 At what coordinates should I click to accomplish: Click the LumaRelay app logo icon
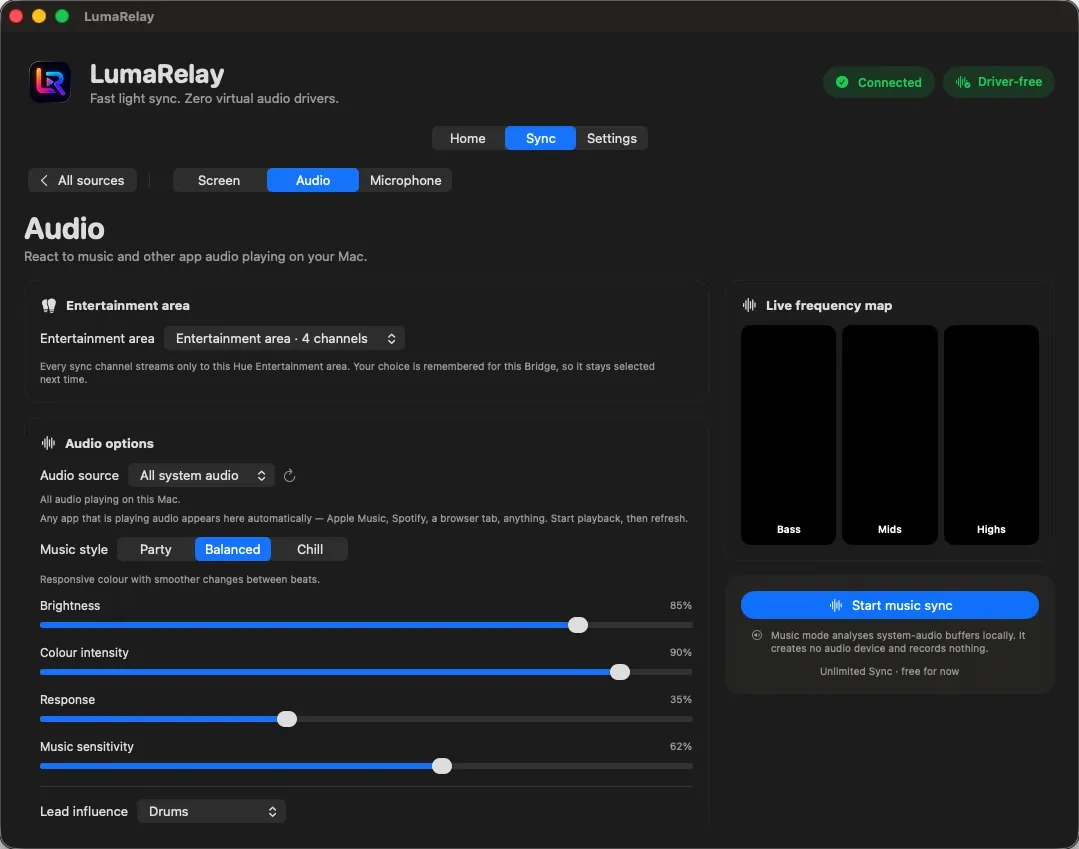tap(50, 82)
